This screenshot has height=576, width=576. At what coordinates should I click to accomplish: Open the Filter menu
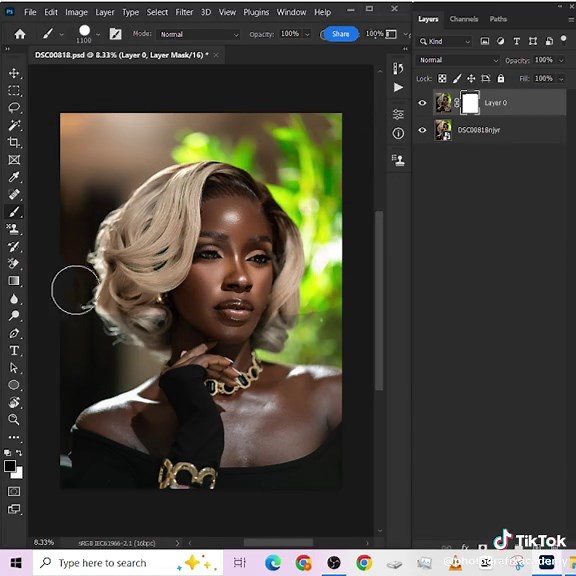pyautogui.click(x=184, y=12)
